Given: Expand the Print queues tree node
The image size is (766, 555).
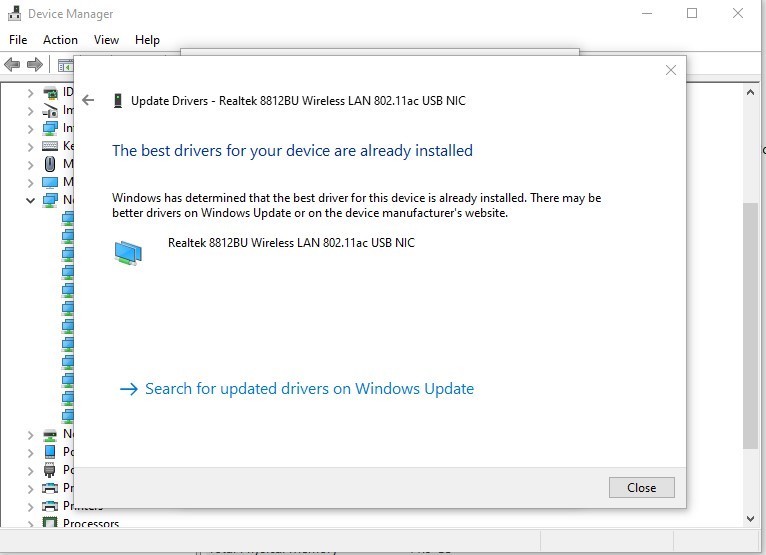Looking at the screenshot, I should point(30,488).
